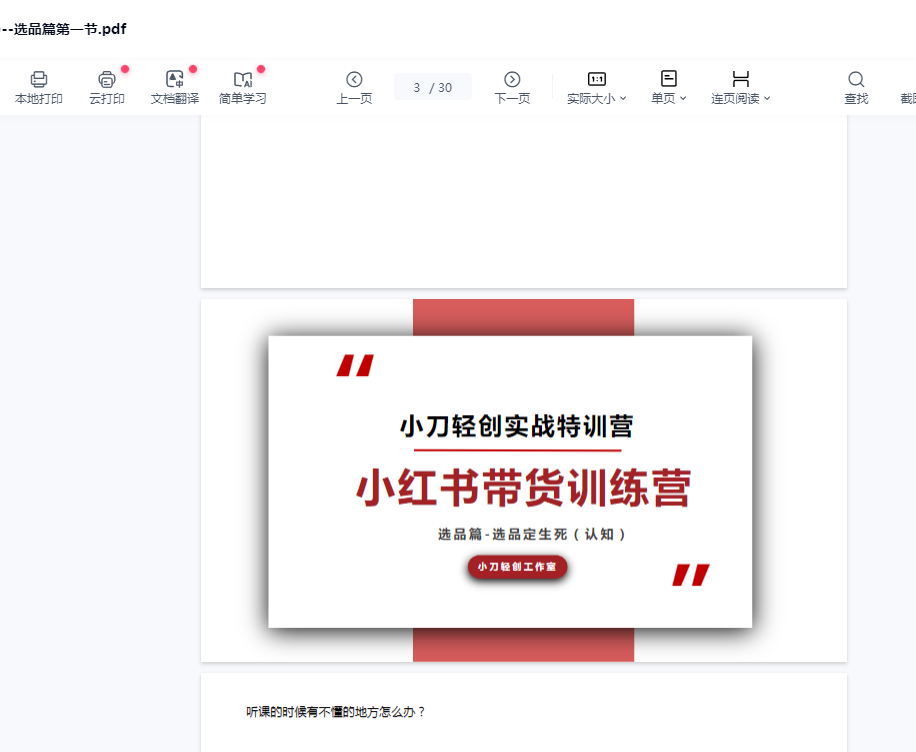The image size is (916, 752).
Task: Go to previous page (上一页)
Action: click(x=354, y=88)
